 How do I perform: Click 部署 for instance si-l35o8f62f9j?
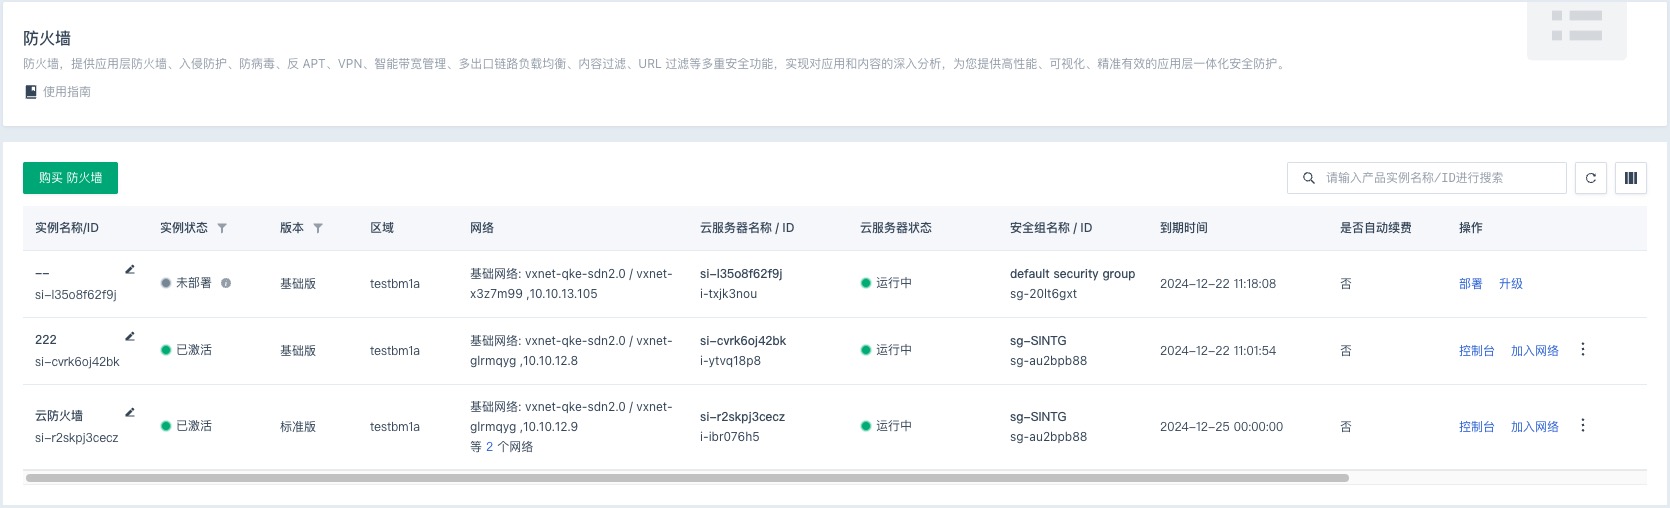[1471, 284]
